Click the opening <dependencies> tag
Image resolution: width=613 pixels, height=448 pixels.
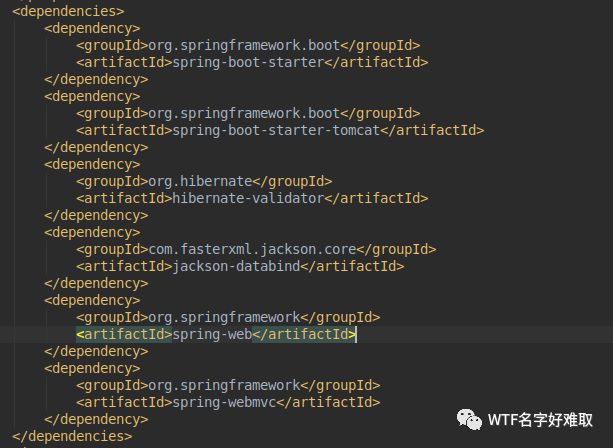coord(68,11)
